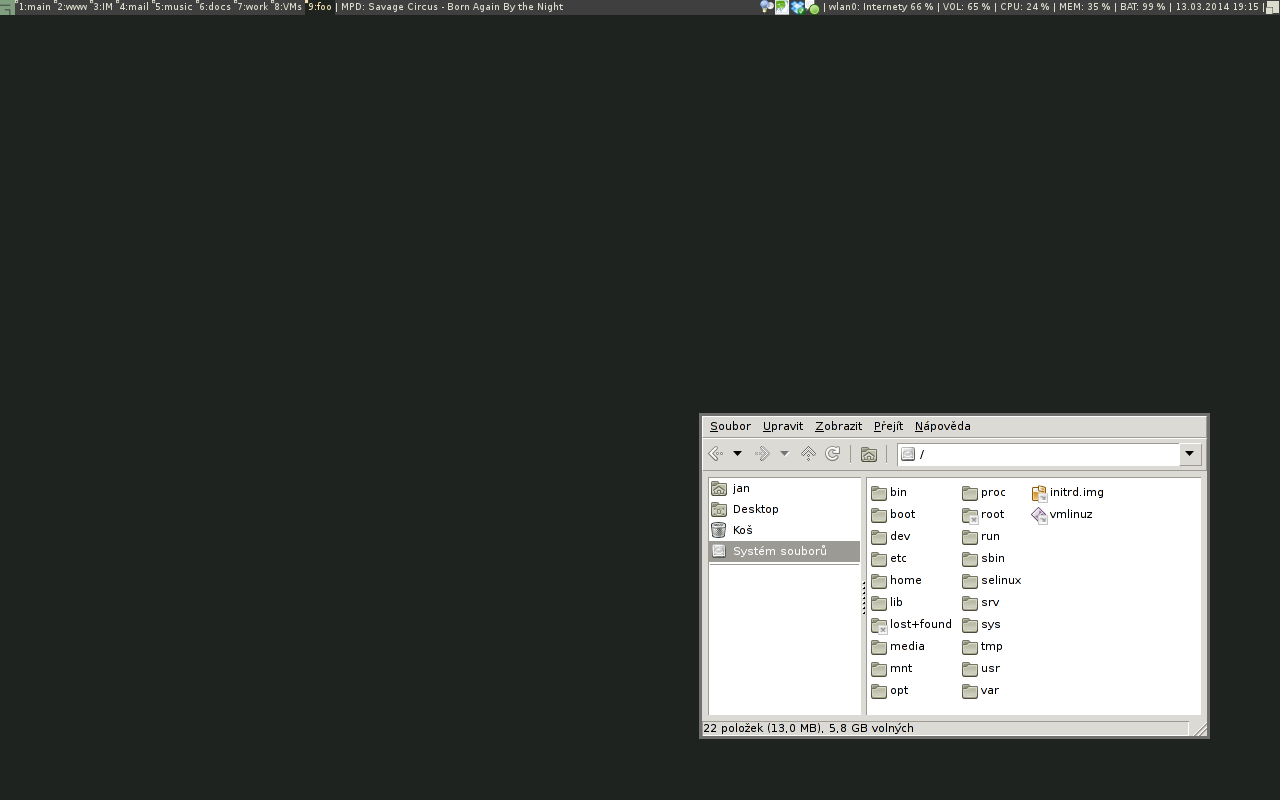Go up to the parent folder

pyautogui.click(x=808, y=454)
